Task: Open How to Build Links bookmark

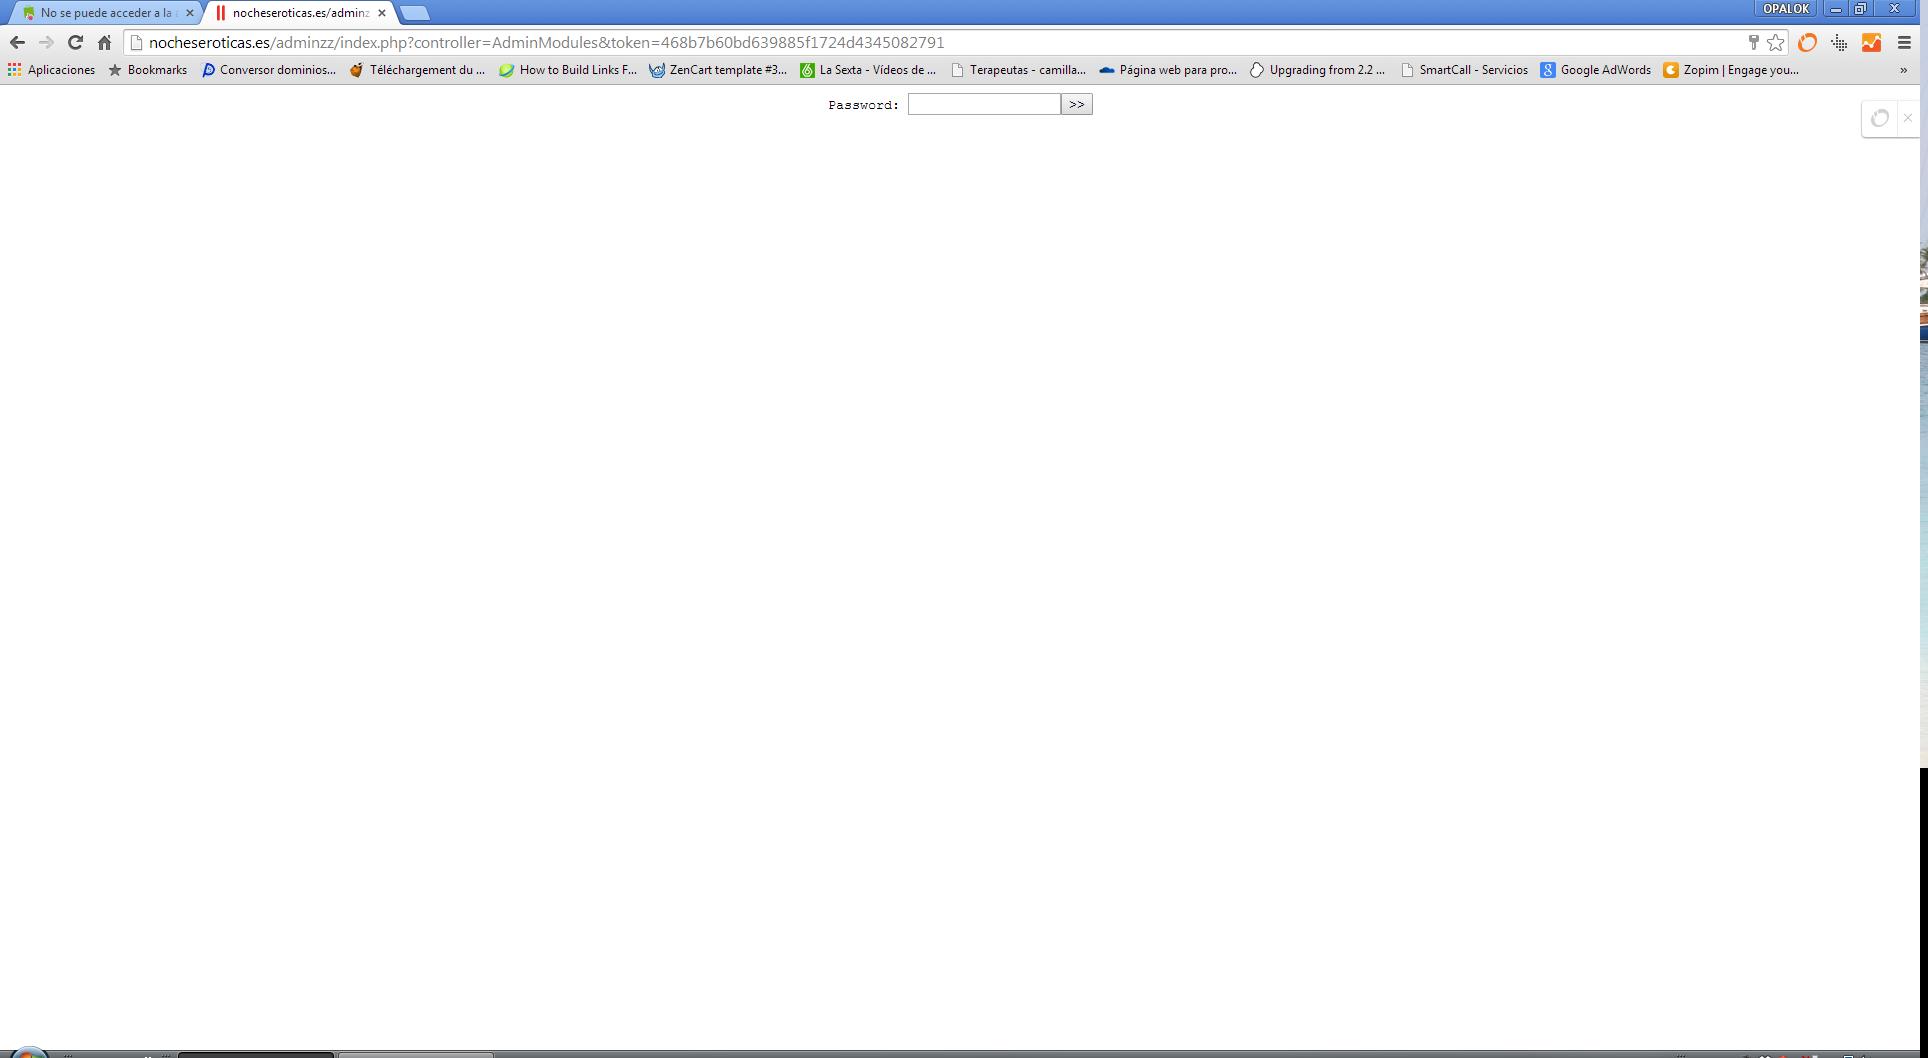Action: [x=568, y=70]
